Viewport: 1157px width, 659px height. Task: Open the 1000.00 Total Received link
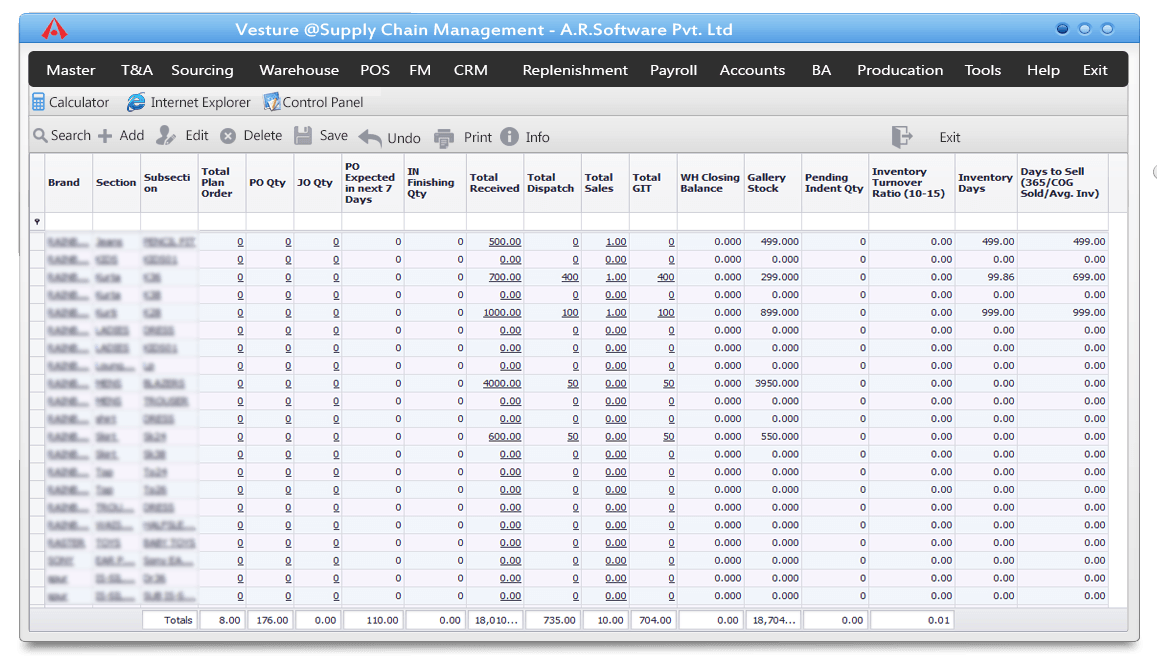point(502,313)
